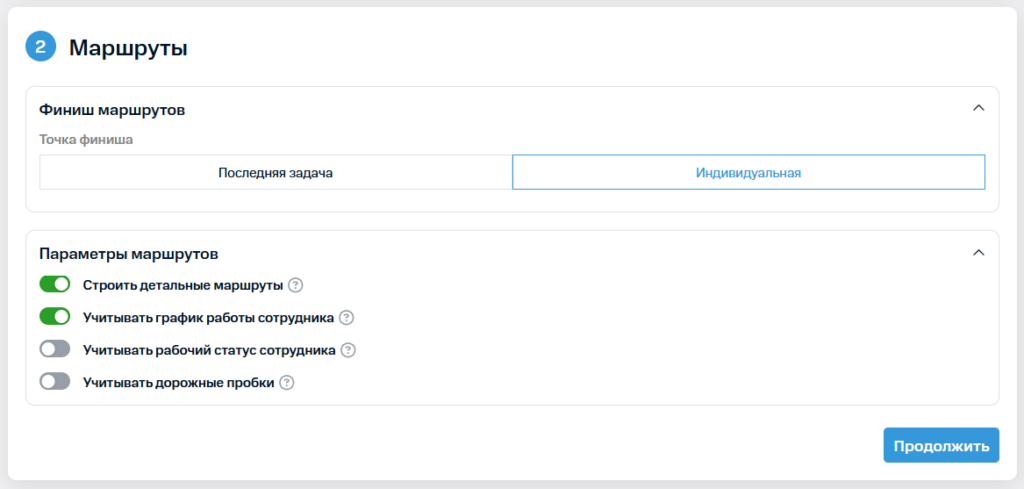Disable the Строить детальные маршруты toggle

tap(55, 285)
